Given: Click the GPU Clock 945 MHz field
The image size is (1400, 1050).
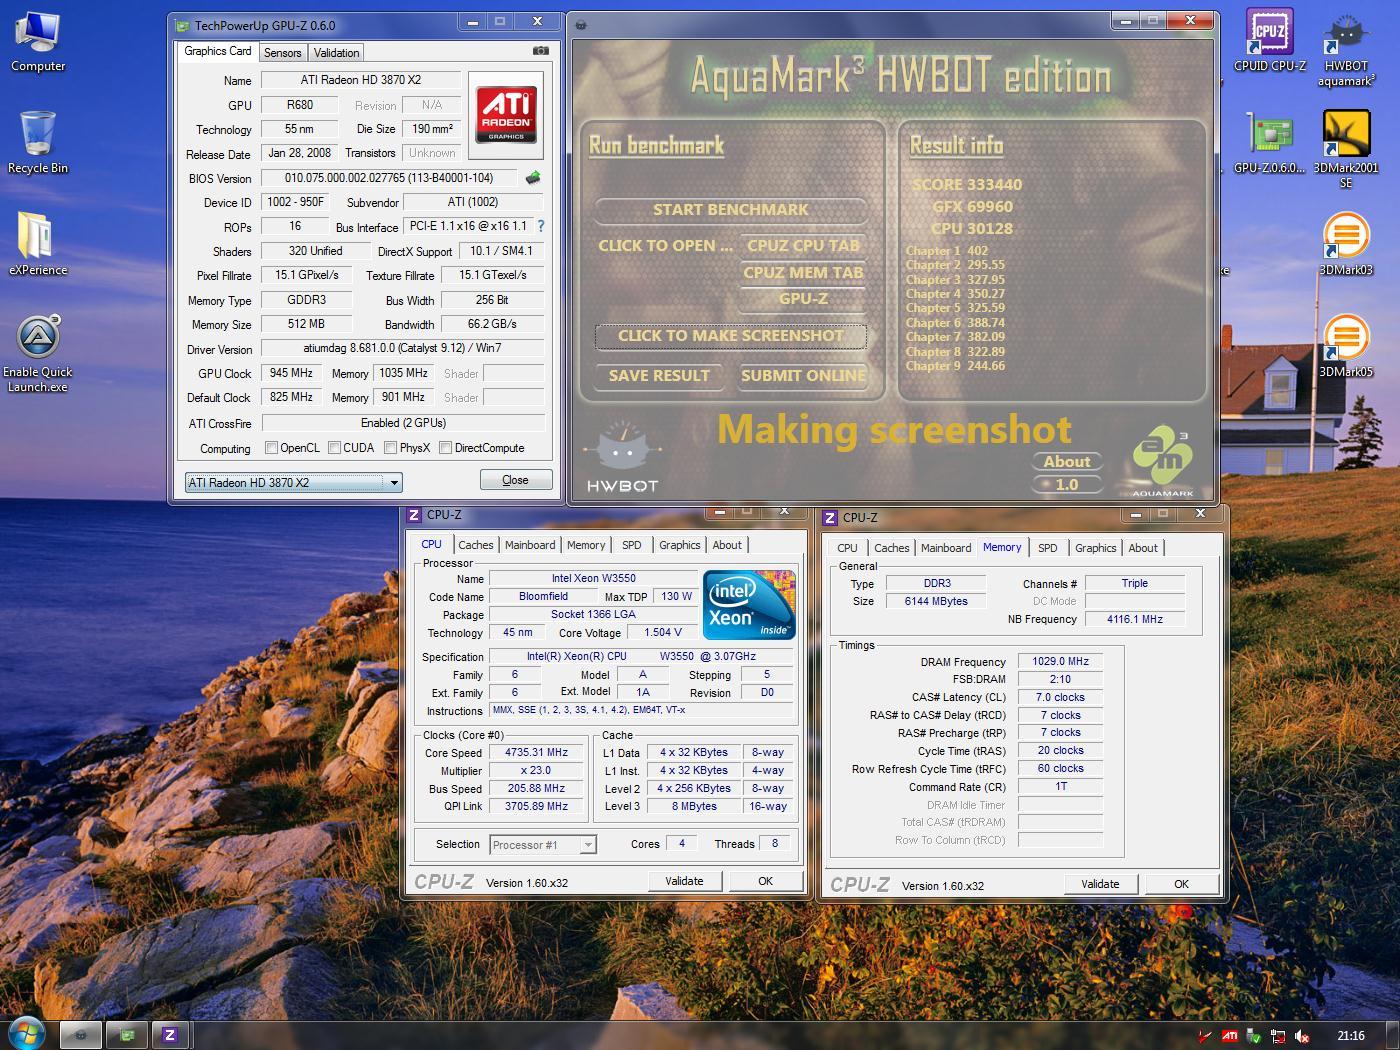Looking at the screenshot, I should click(x=291, y=373).
